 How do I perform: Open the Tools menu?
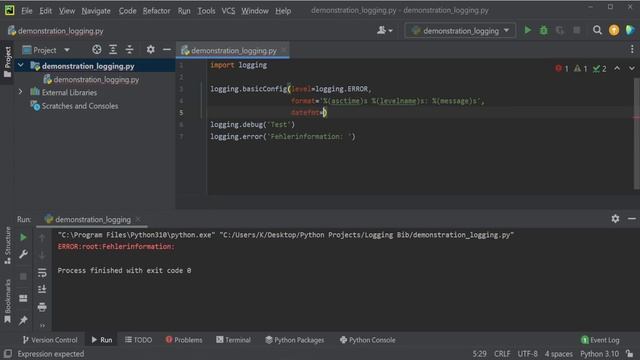206,11
